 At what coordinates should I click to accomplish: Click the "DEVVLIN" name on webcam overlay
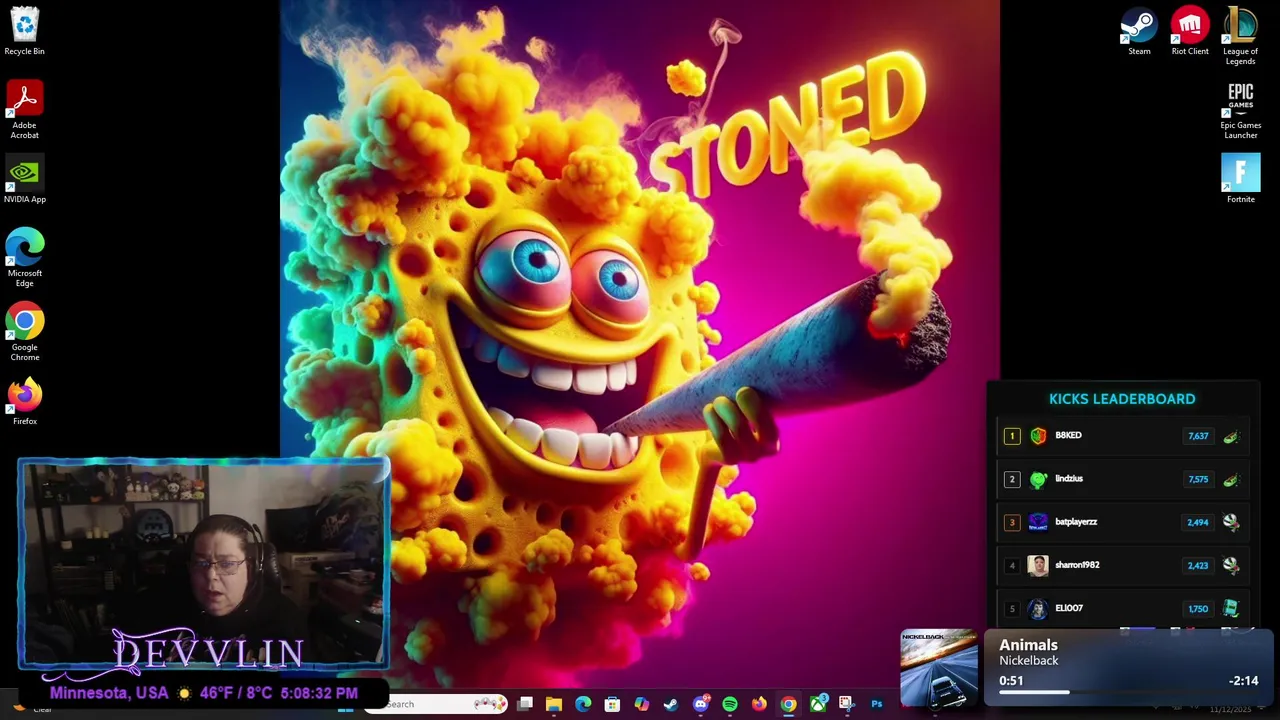[208, 652]
